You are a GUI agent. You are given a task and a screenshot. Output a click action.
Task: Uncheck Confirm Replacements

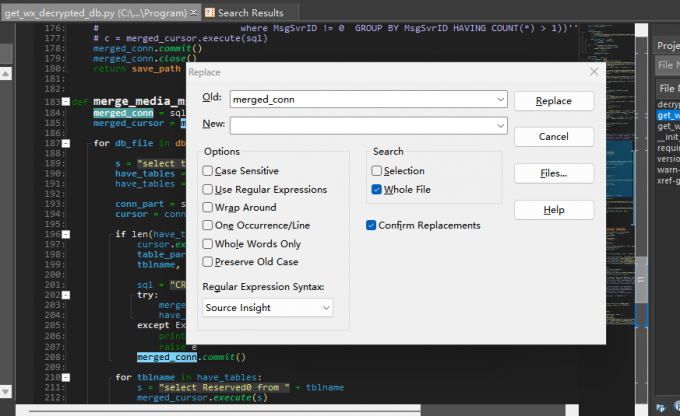[371, 225]
